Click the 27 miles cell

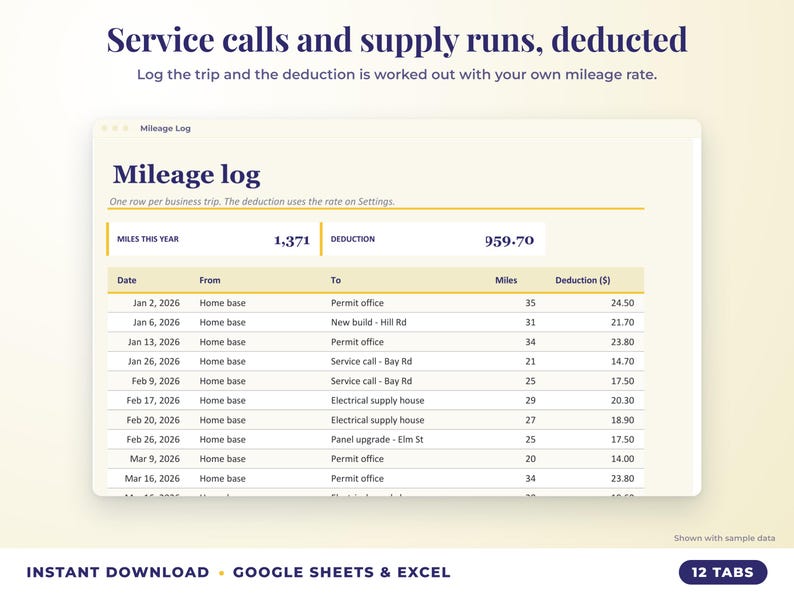pos(530,420)
